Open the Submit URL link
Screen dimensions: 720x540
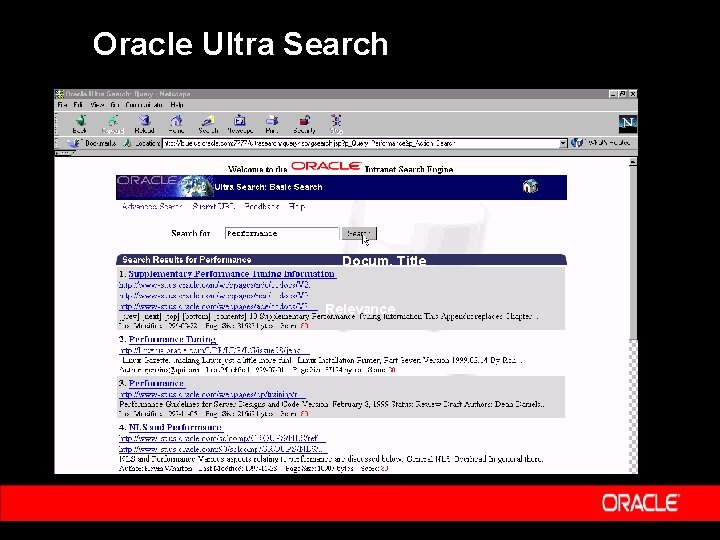(x=214, y=206)
